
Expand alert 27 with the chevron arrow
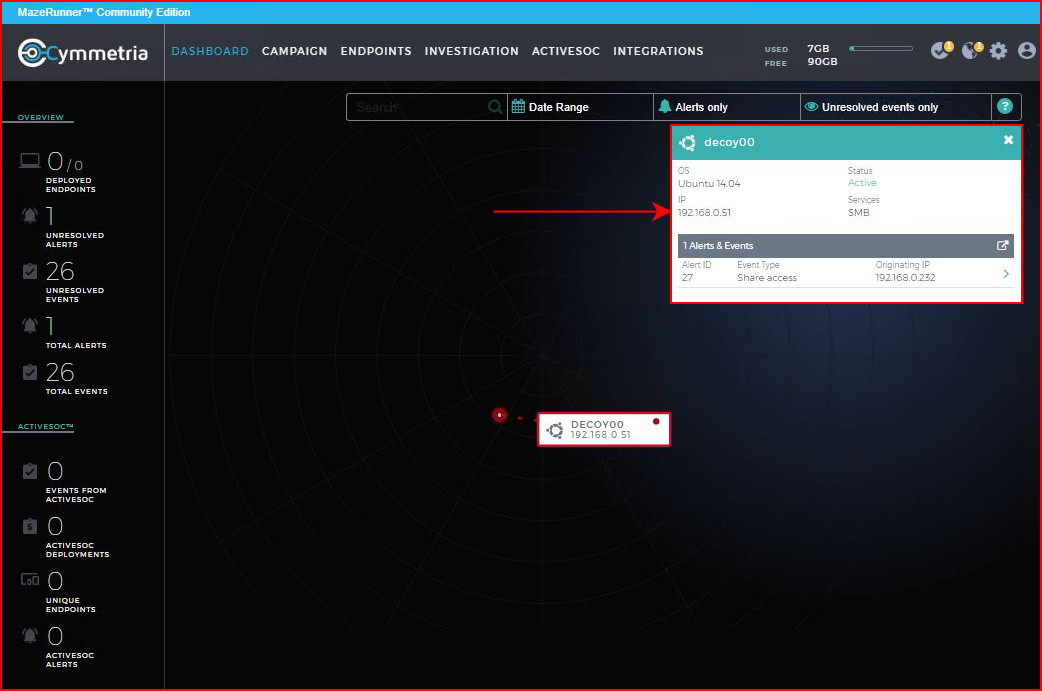tap(1006, 274)
